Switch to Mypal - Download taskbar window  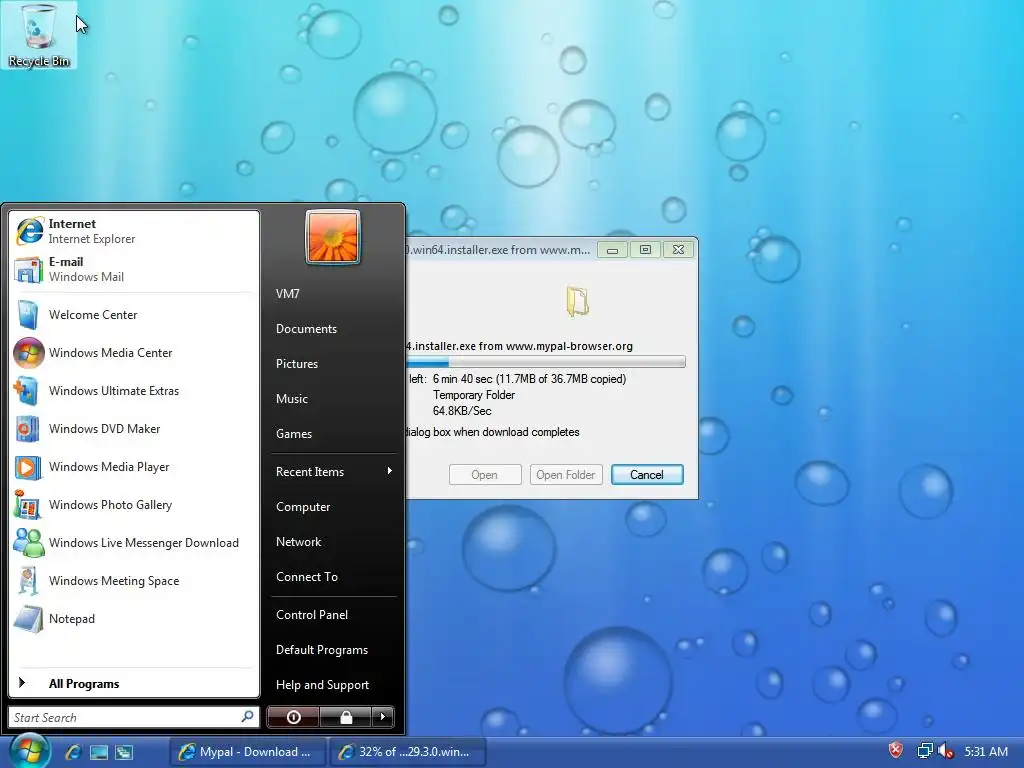coord(246,752)
